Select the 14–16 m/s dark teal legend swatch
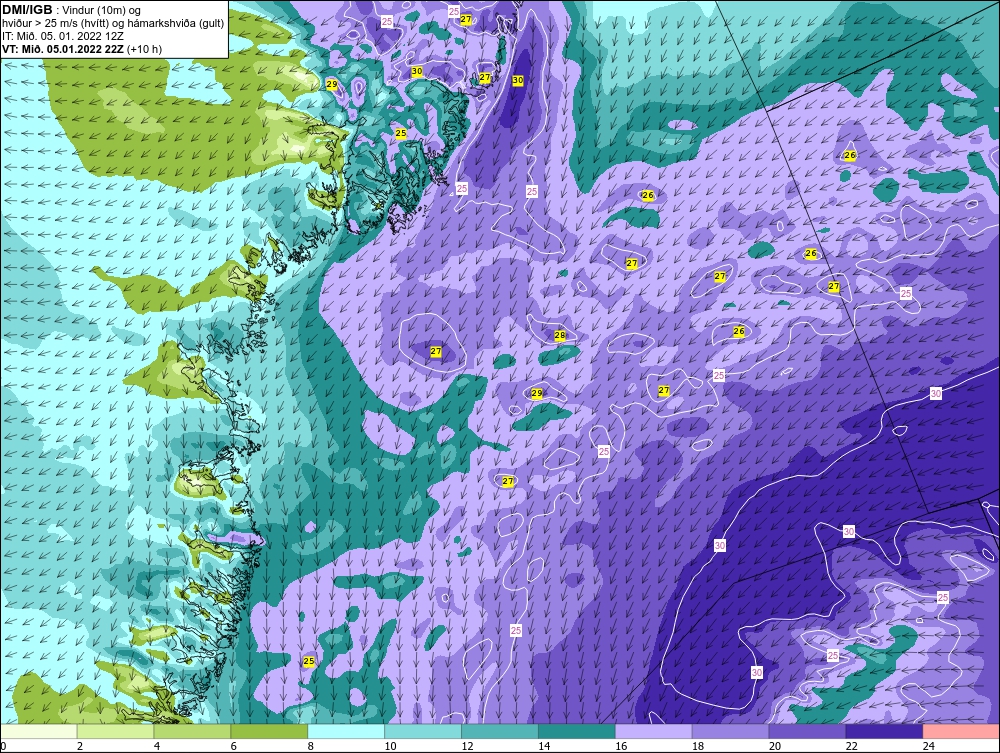This screenshot has height=753, width=1000. (577, 731)
